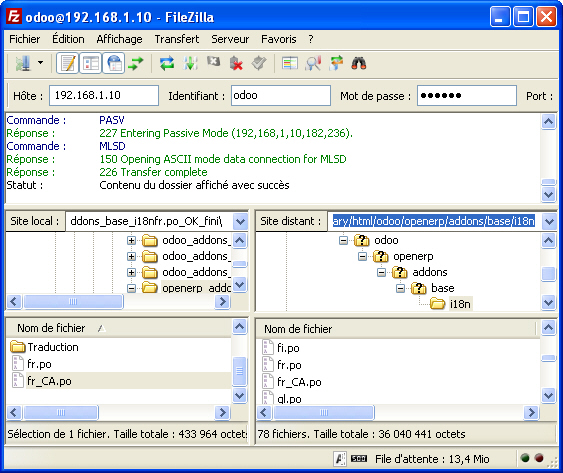The width and height of the screenshot is (563, 473).
Task: Toggle directory comparison
Action: [x=313, y=64]
